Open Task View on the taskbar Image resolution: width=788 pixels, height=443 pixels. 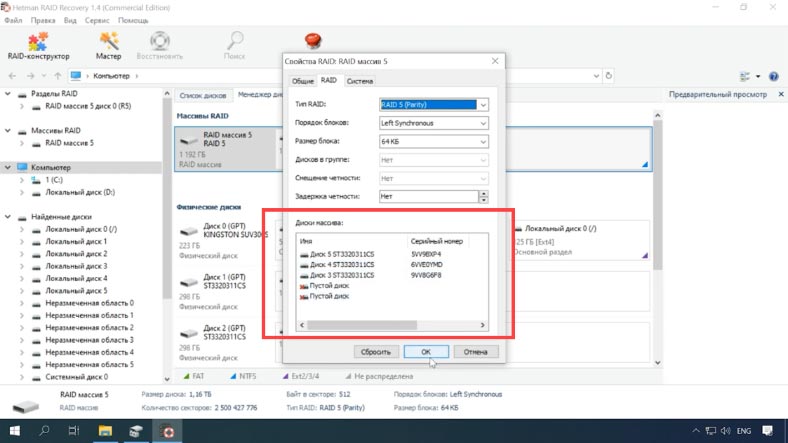(74, 431)
